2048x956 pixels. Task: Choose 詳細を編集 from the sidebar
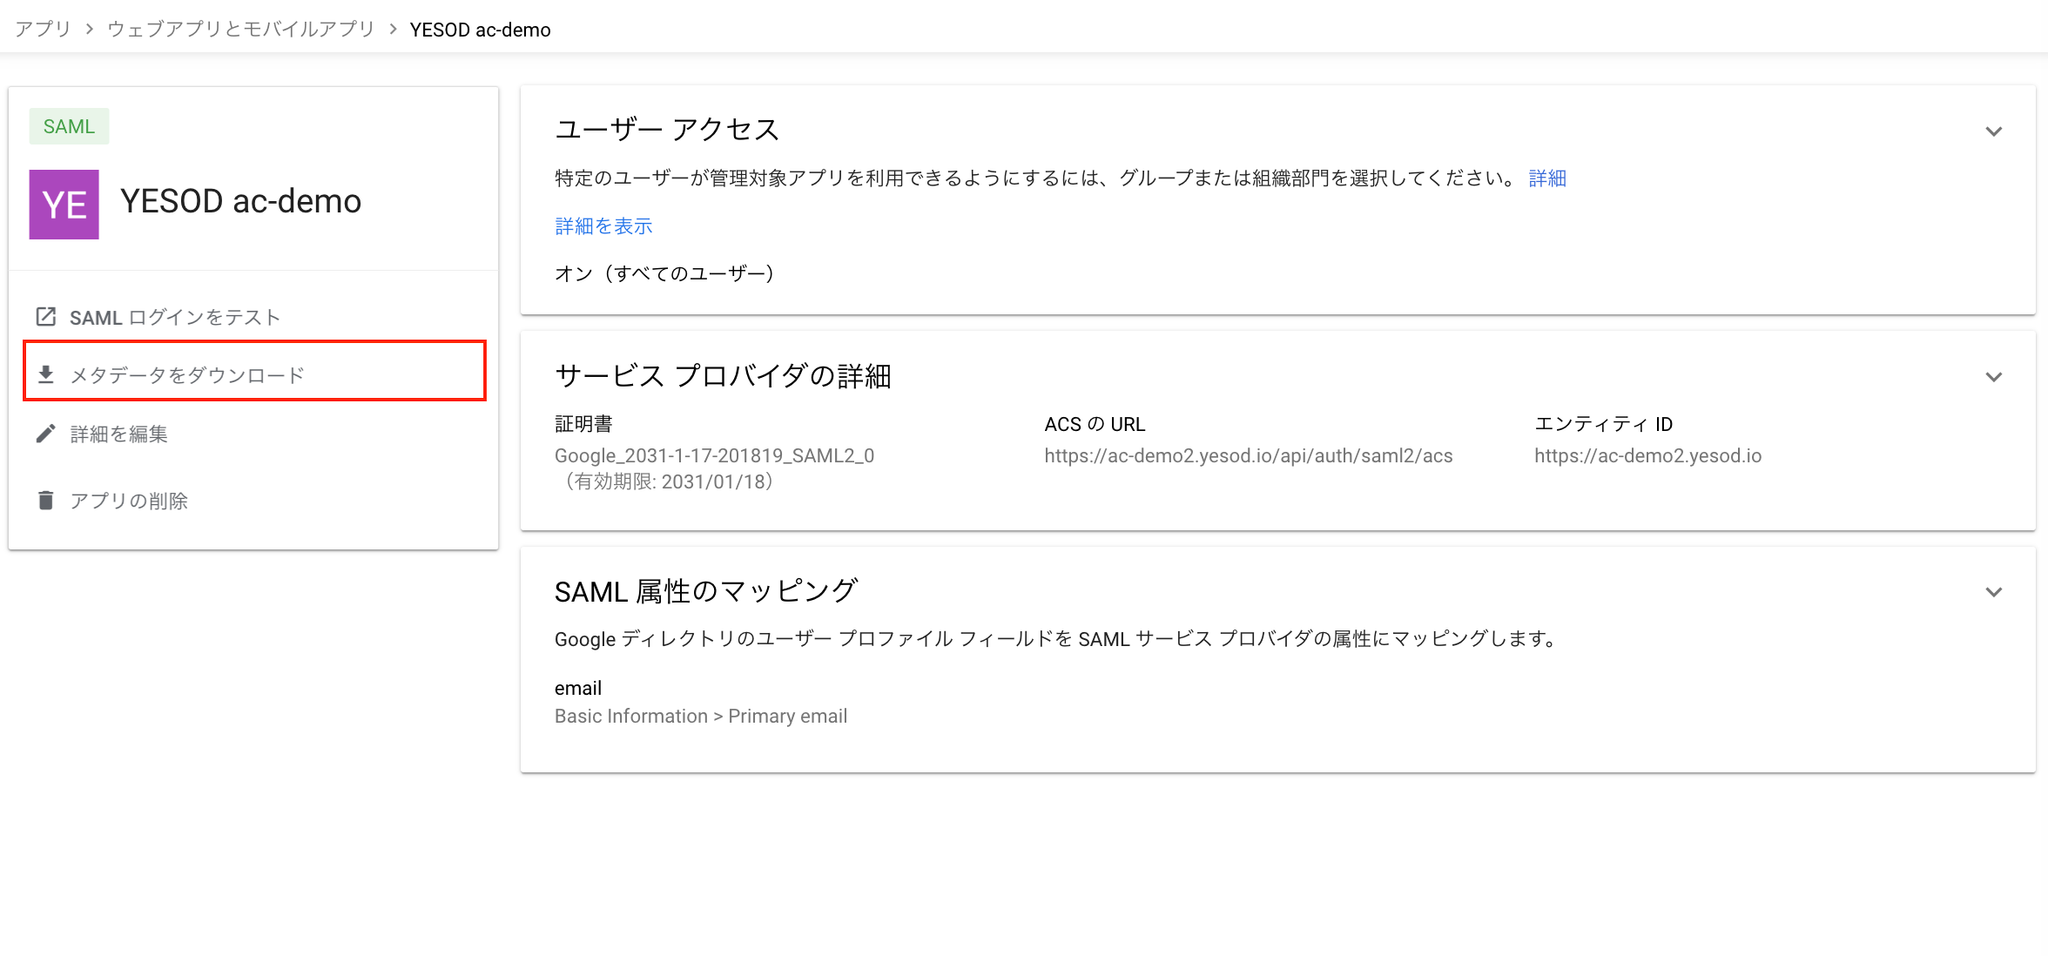tap(119, 434)
